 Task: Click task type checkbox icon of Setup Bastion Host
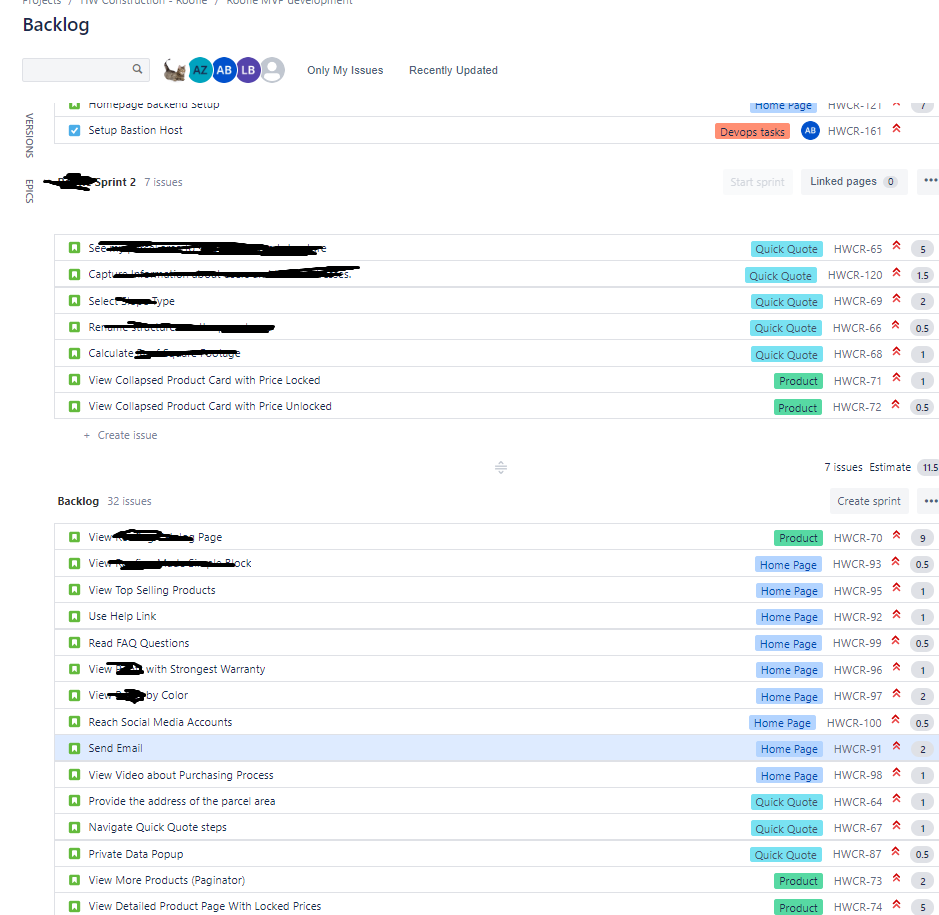[x=74, y=130]
